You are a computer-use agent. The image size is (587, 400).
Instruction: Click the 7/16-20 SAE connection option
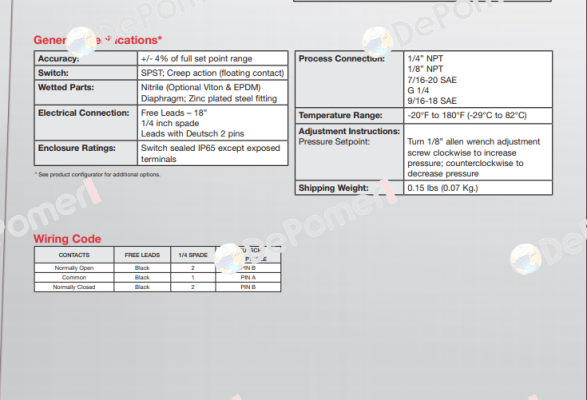click(x=432, y=80)
